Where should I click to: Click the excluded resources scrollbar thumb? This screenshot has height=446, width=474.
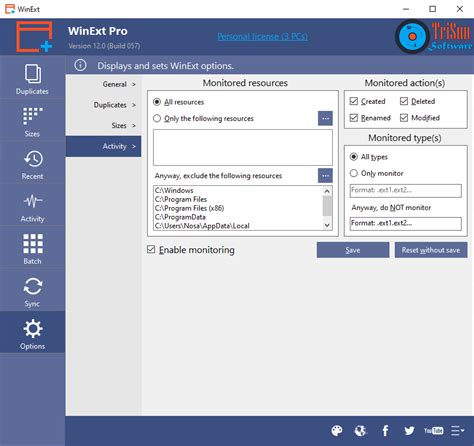coord(327,206)
